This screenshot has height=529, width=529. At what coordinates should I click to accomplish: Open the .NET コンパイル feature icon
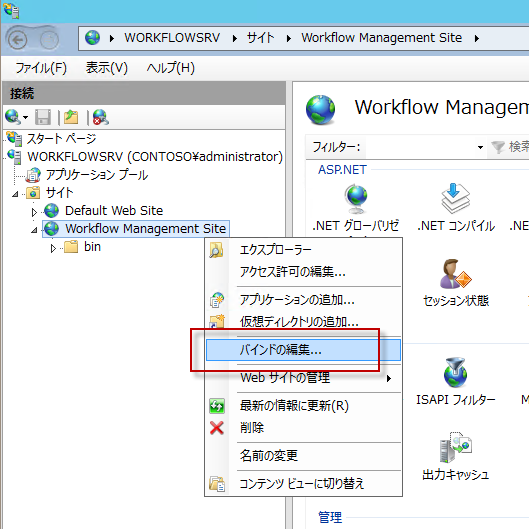(455, 198)
